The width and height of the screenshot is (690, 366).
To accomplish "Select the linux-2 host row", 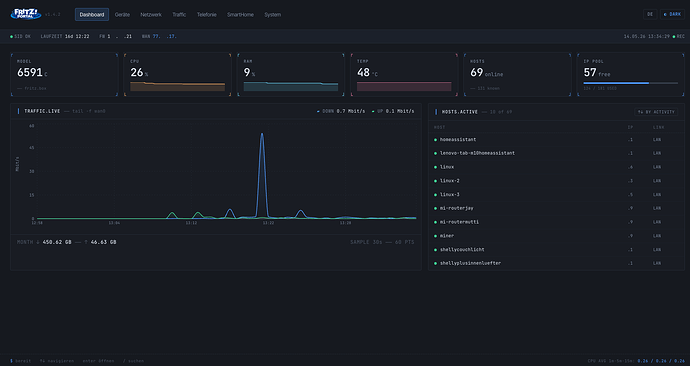I will [556, 181].
